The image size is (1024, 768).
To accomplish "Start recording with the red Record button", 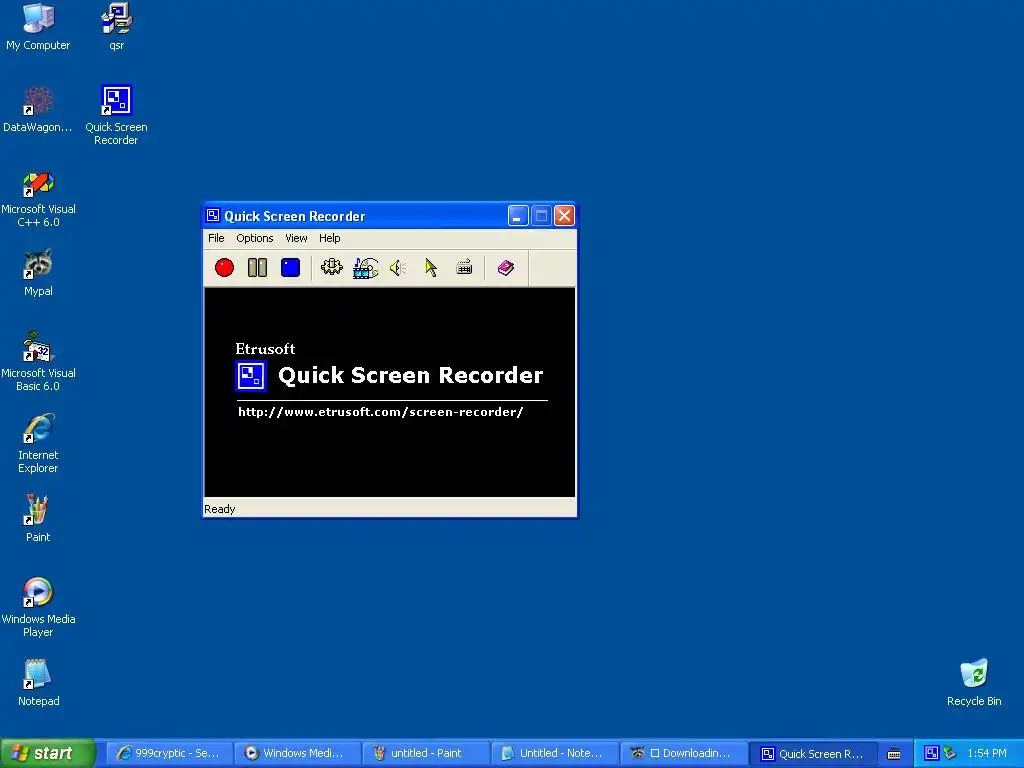I will click(225, 267).
